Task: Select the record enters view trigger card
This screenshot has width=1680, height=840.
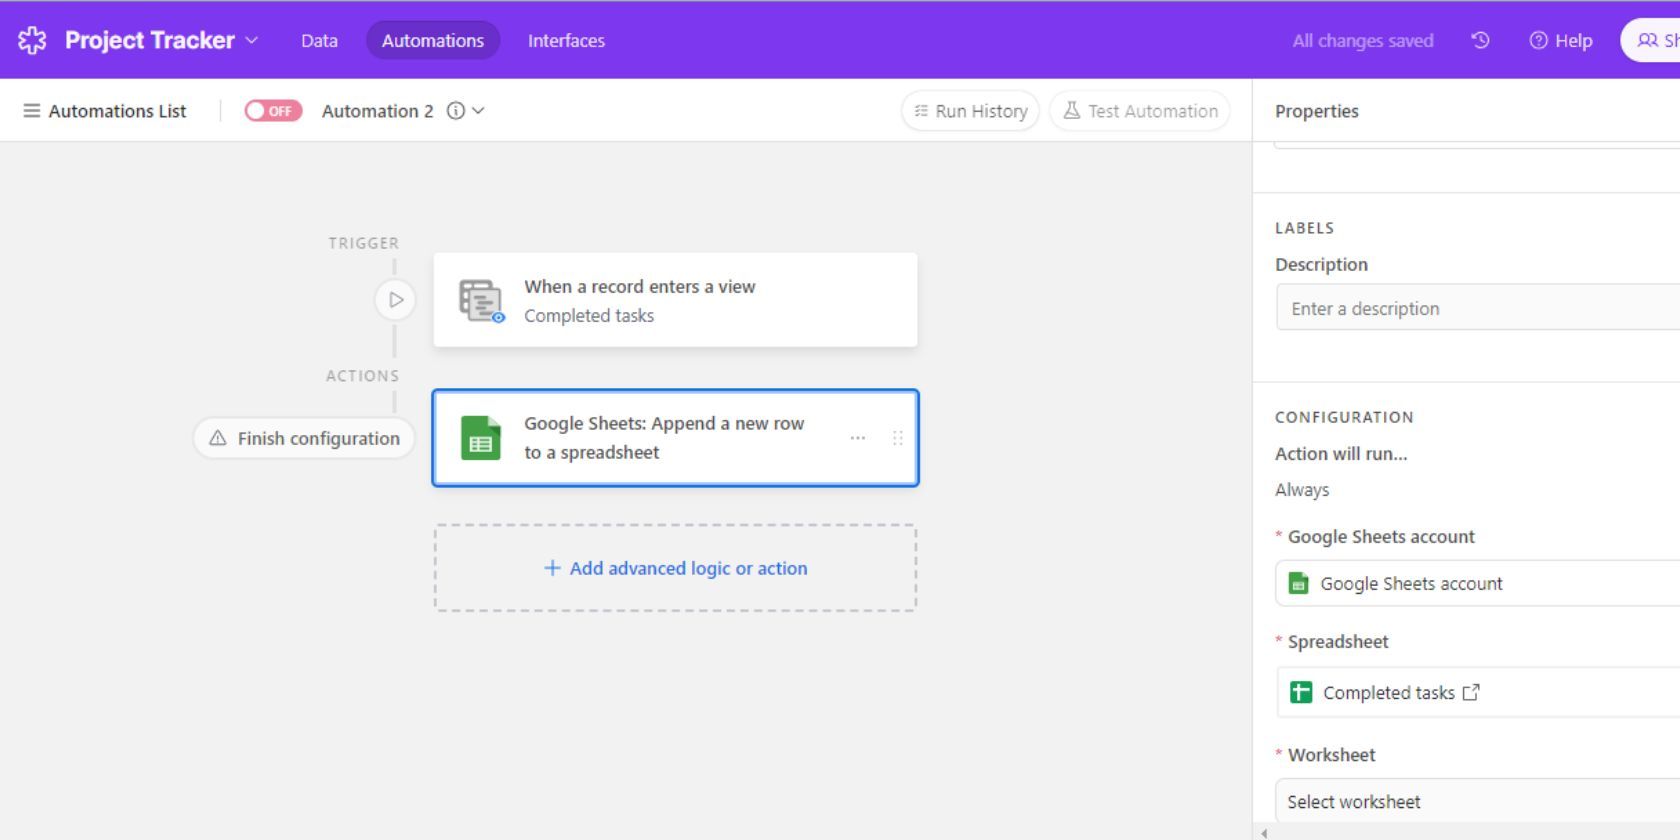Action: click(x=675, y=300)
